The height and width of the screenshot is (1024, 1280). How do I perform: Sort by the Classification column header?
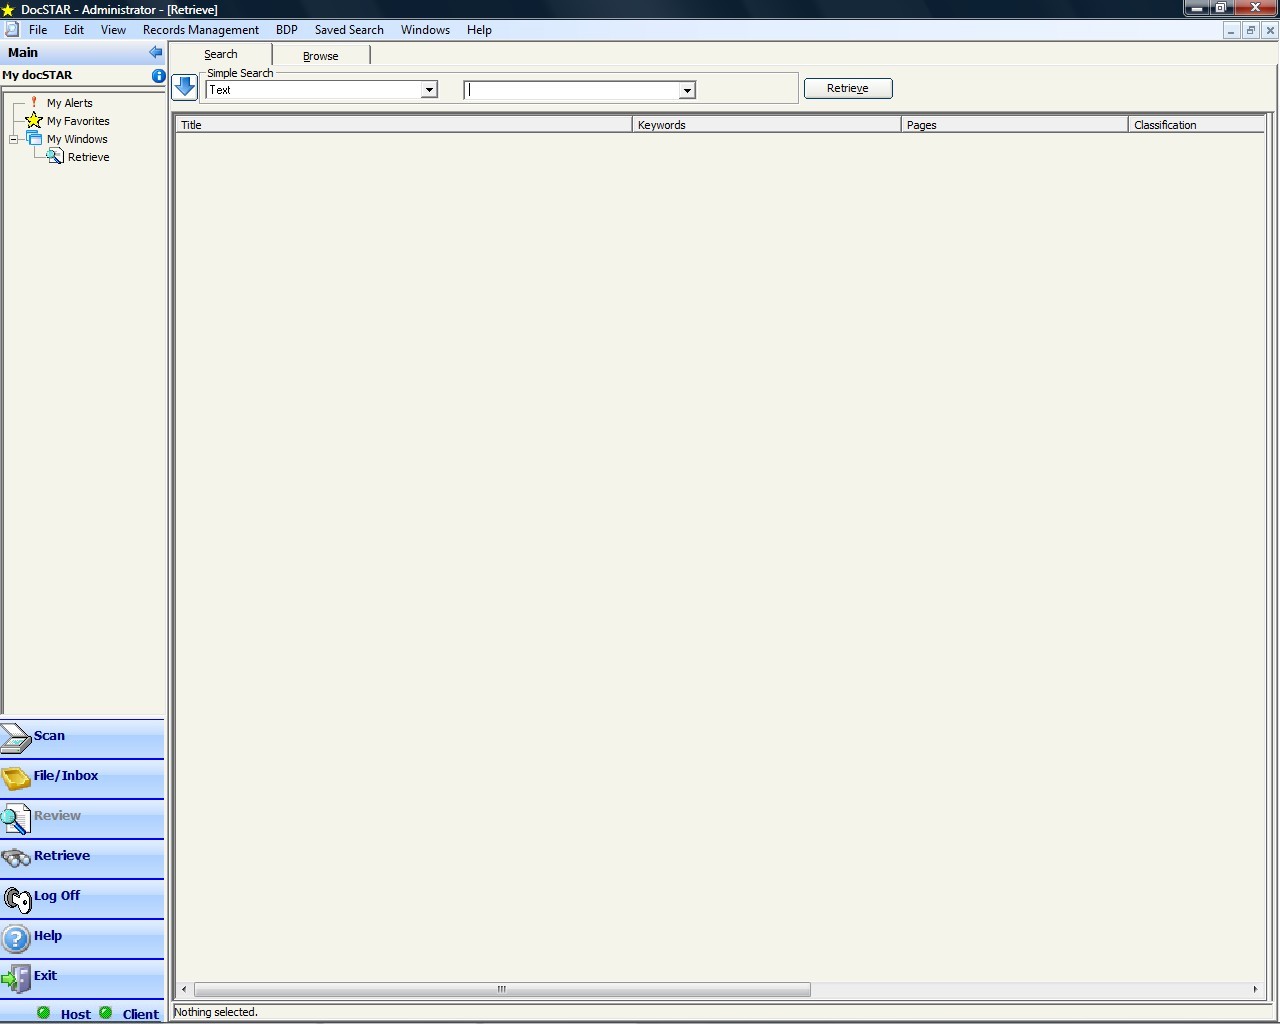coord(1197,125)
